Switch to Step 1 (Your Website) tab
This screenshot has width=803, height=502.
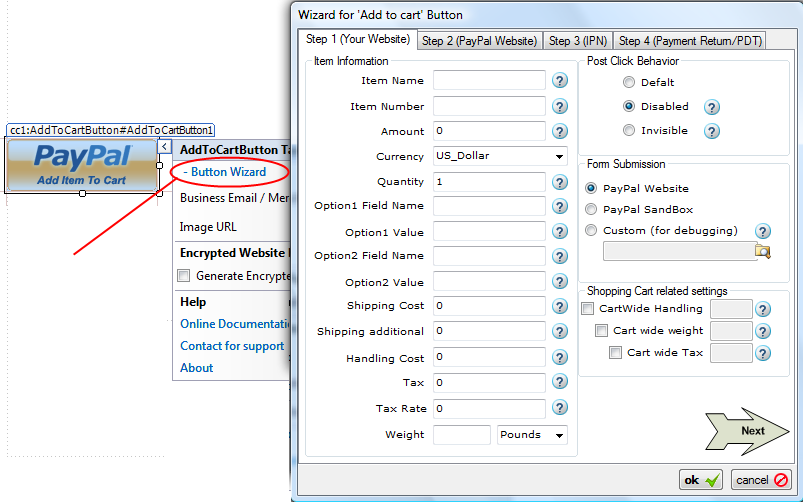click(358, 39)
